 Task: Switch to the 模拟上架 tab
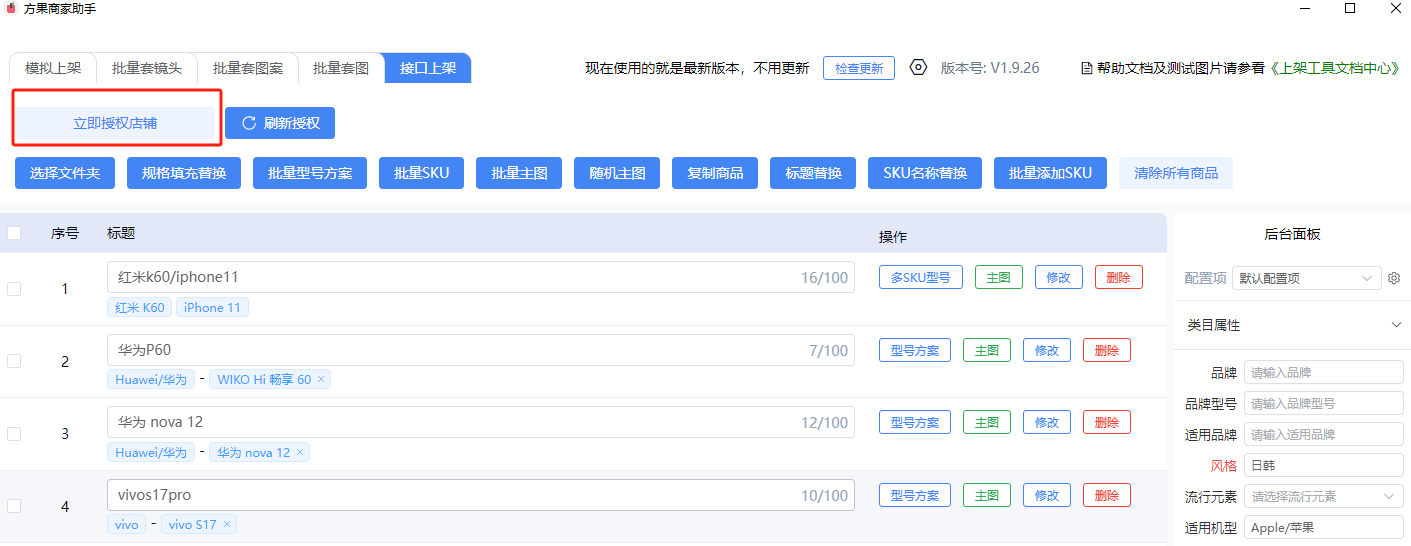pyautogui.click(x=53, y=68)
